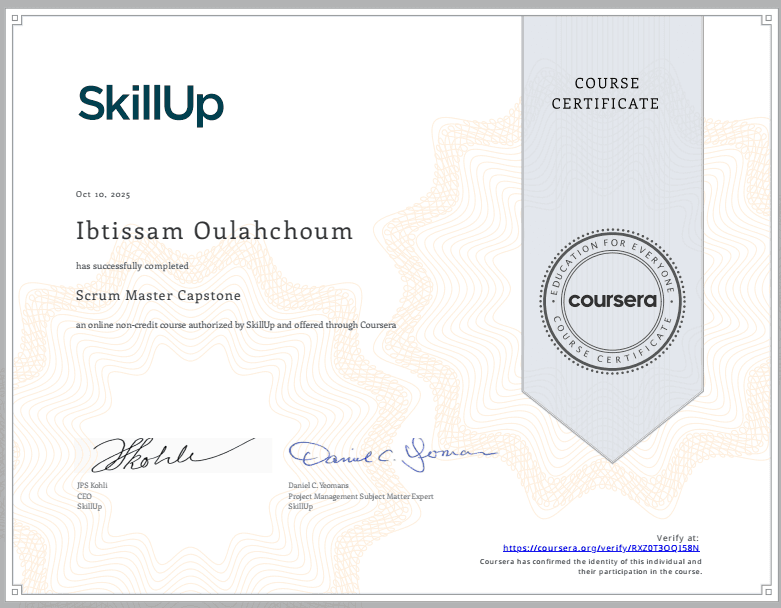
Task: Click the Coursera identity confirmation statement
Action: 591,567
